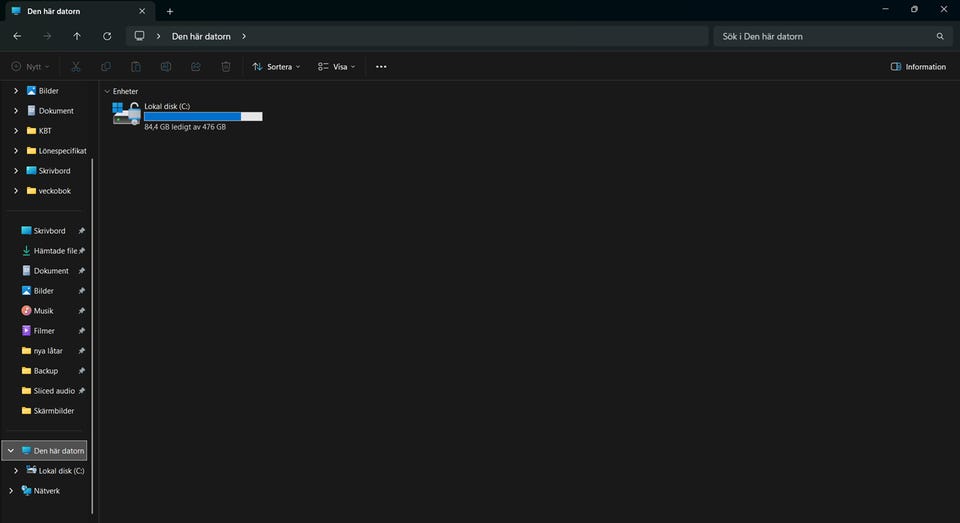Click chevron after Den här datorn breadcrumb
The image size is (960, 523).
(x=244, y=36)
